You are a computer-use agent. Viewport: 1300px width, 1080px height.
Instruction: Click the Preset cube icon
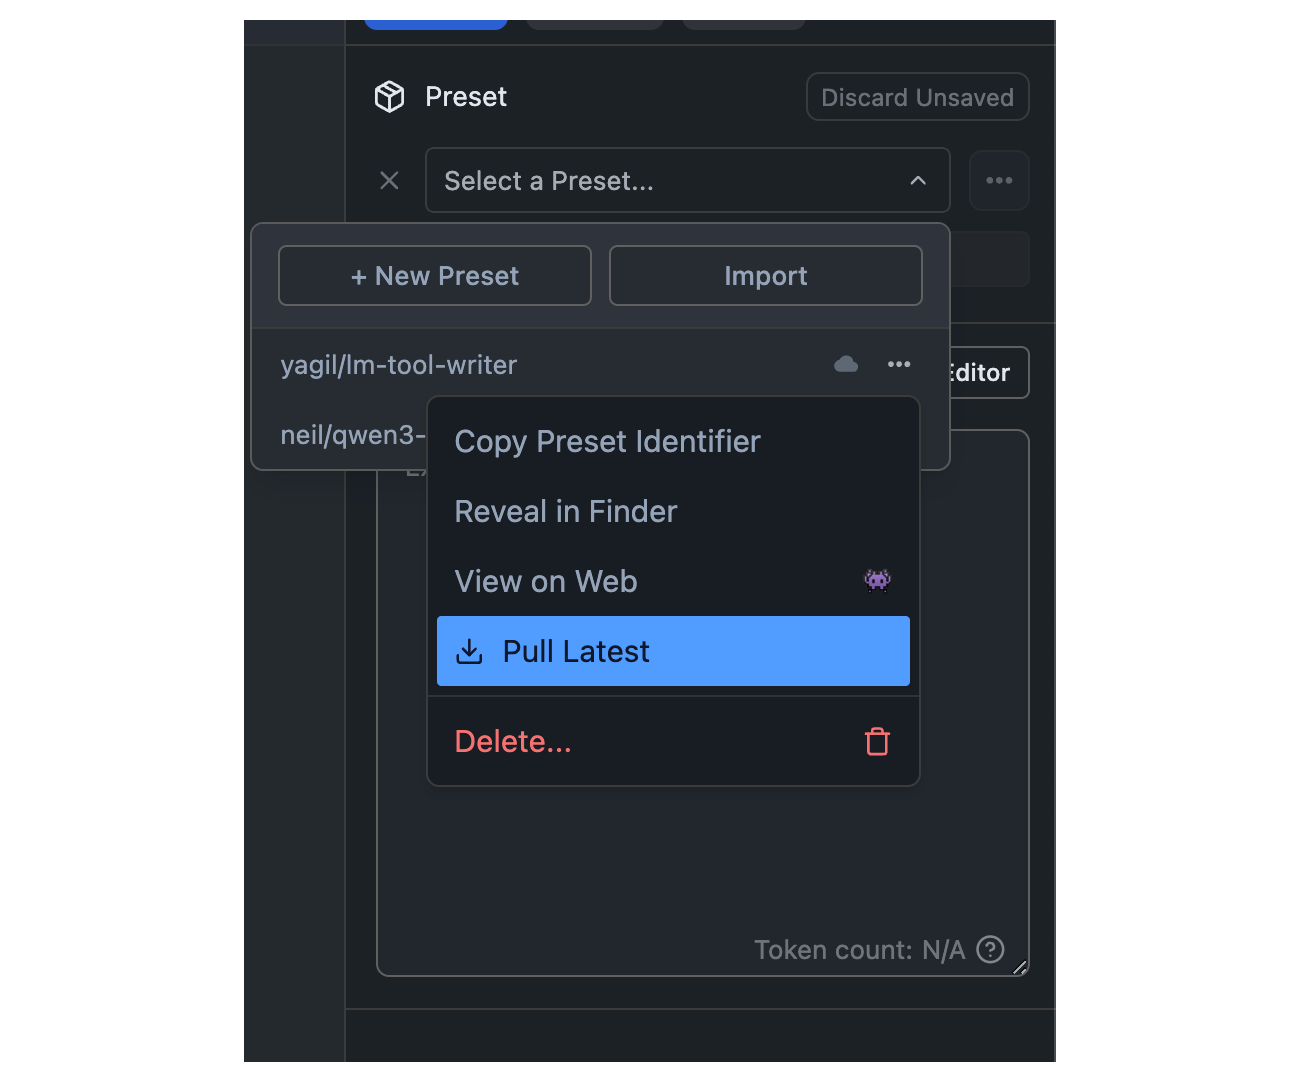click(x=389, y=97)
